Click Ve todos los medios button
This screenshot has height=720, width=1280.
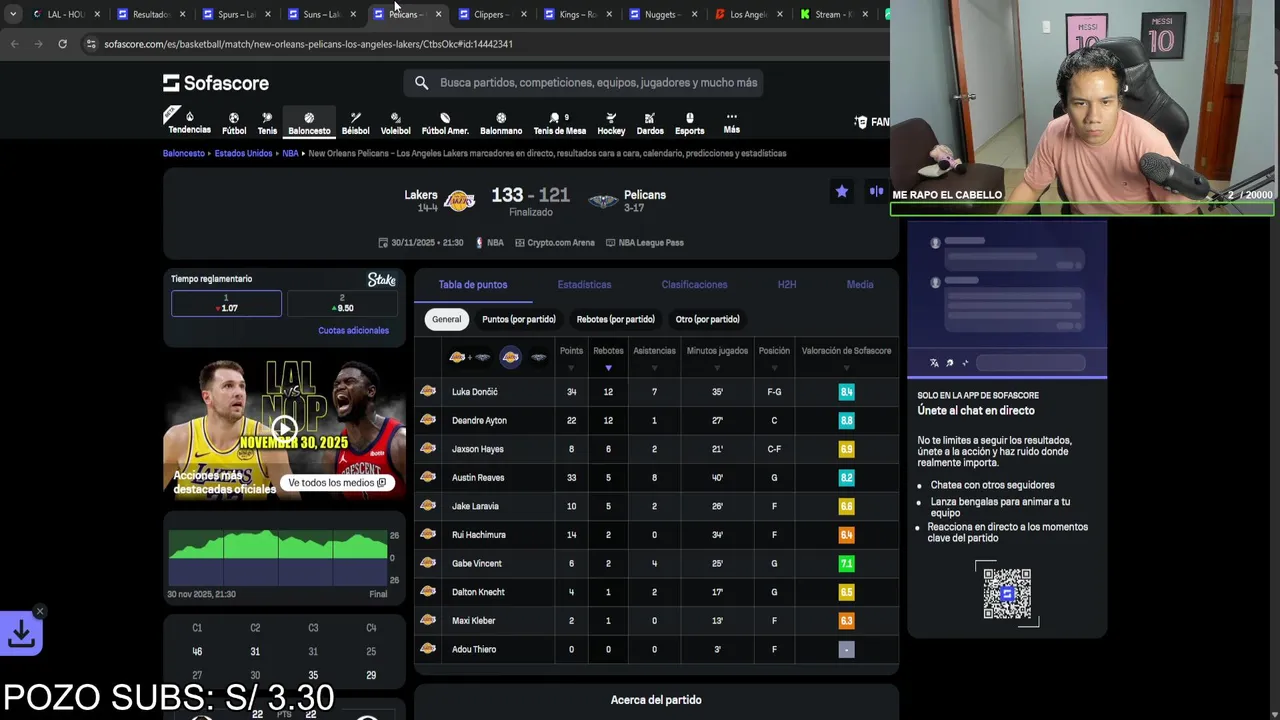click(x=337, y=483)
